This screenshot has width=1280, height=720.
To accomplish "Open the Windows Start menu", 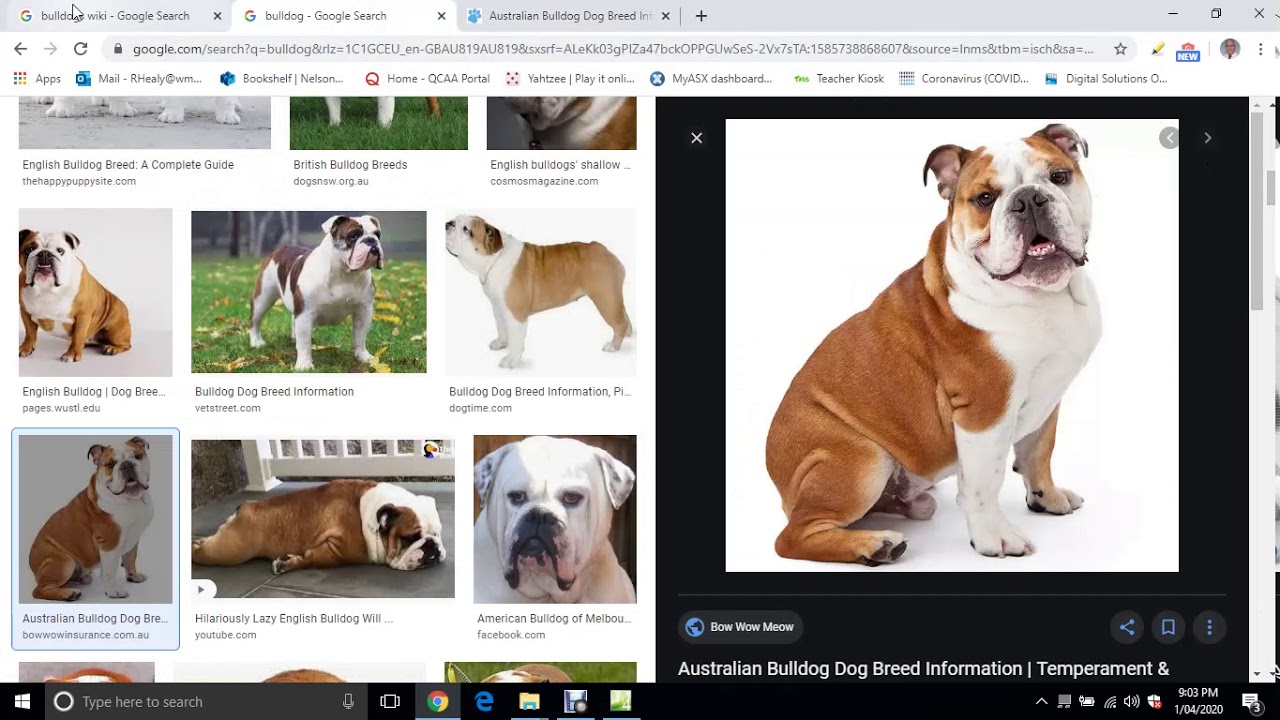I will [x=22, y=702].
